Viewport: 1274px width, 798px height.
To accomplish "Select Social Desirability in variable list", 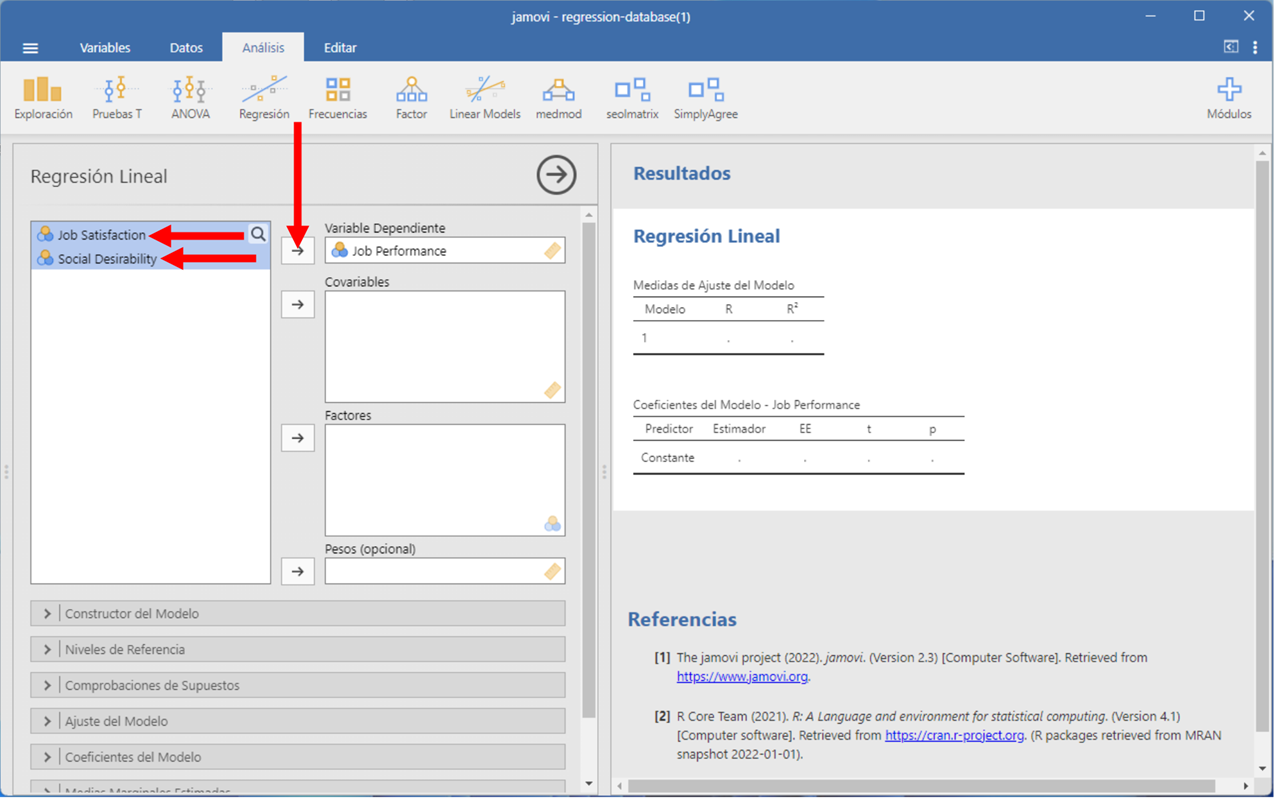I will coord(107,259).
